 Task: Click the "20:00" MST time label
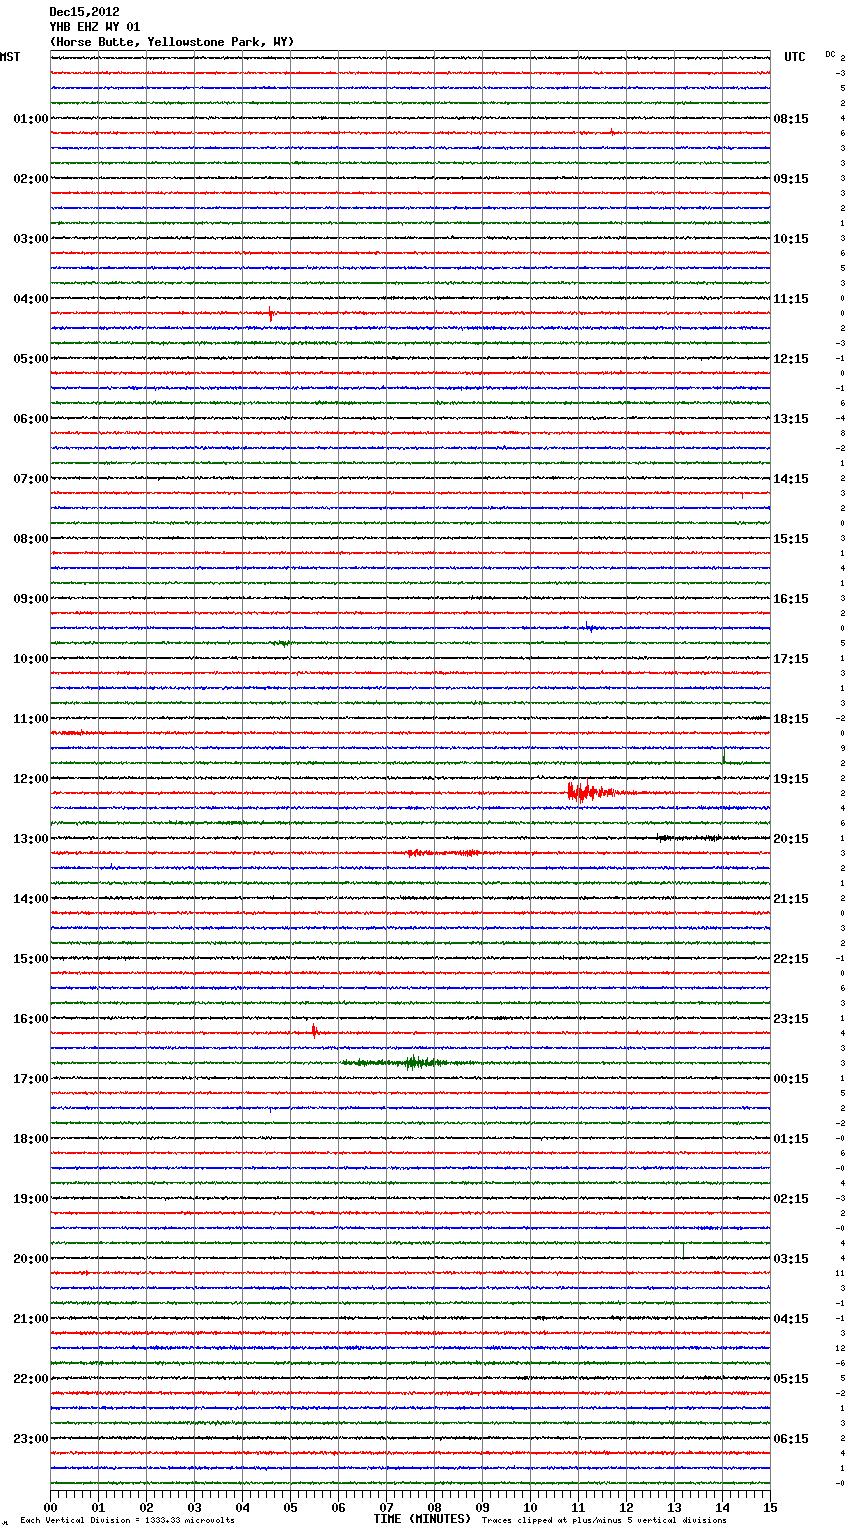[x=31, y=1259]
